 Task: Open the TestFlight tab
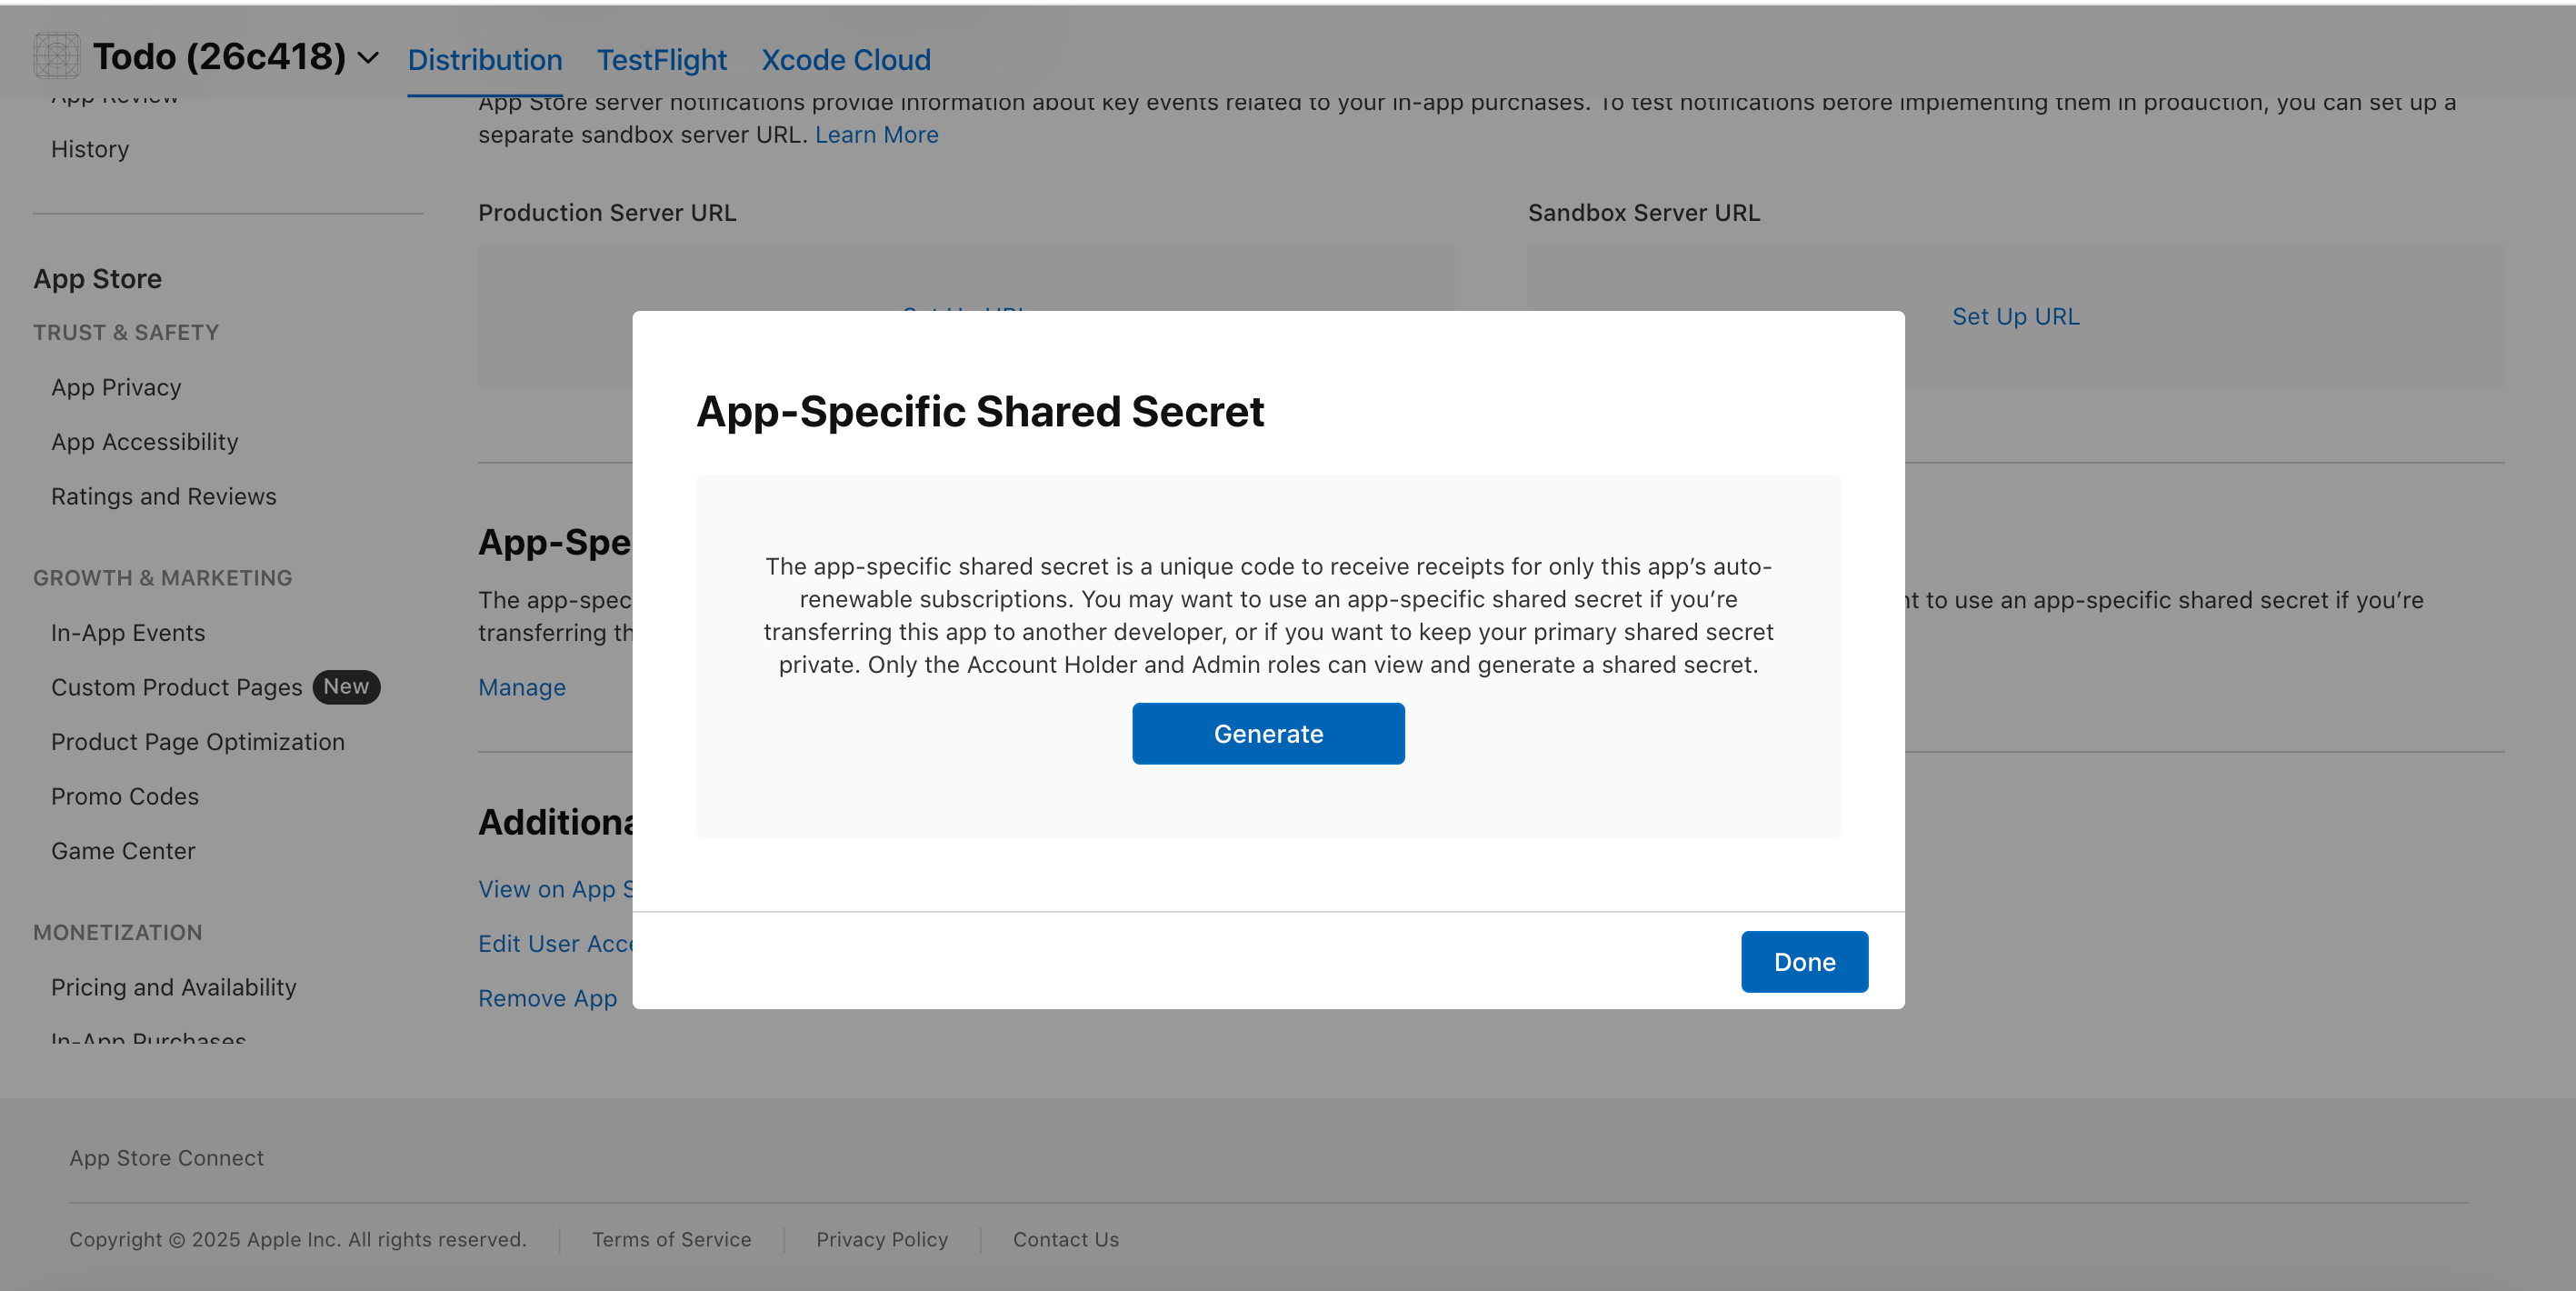(661, 60)
